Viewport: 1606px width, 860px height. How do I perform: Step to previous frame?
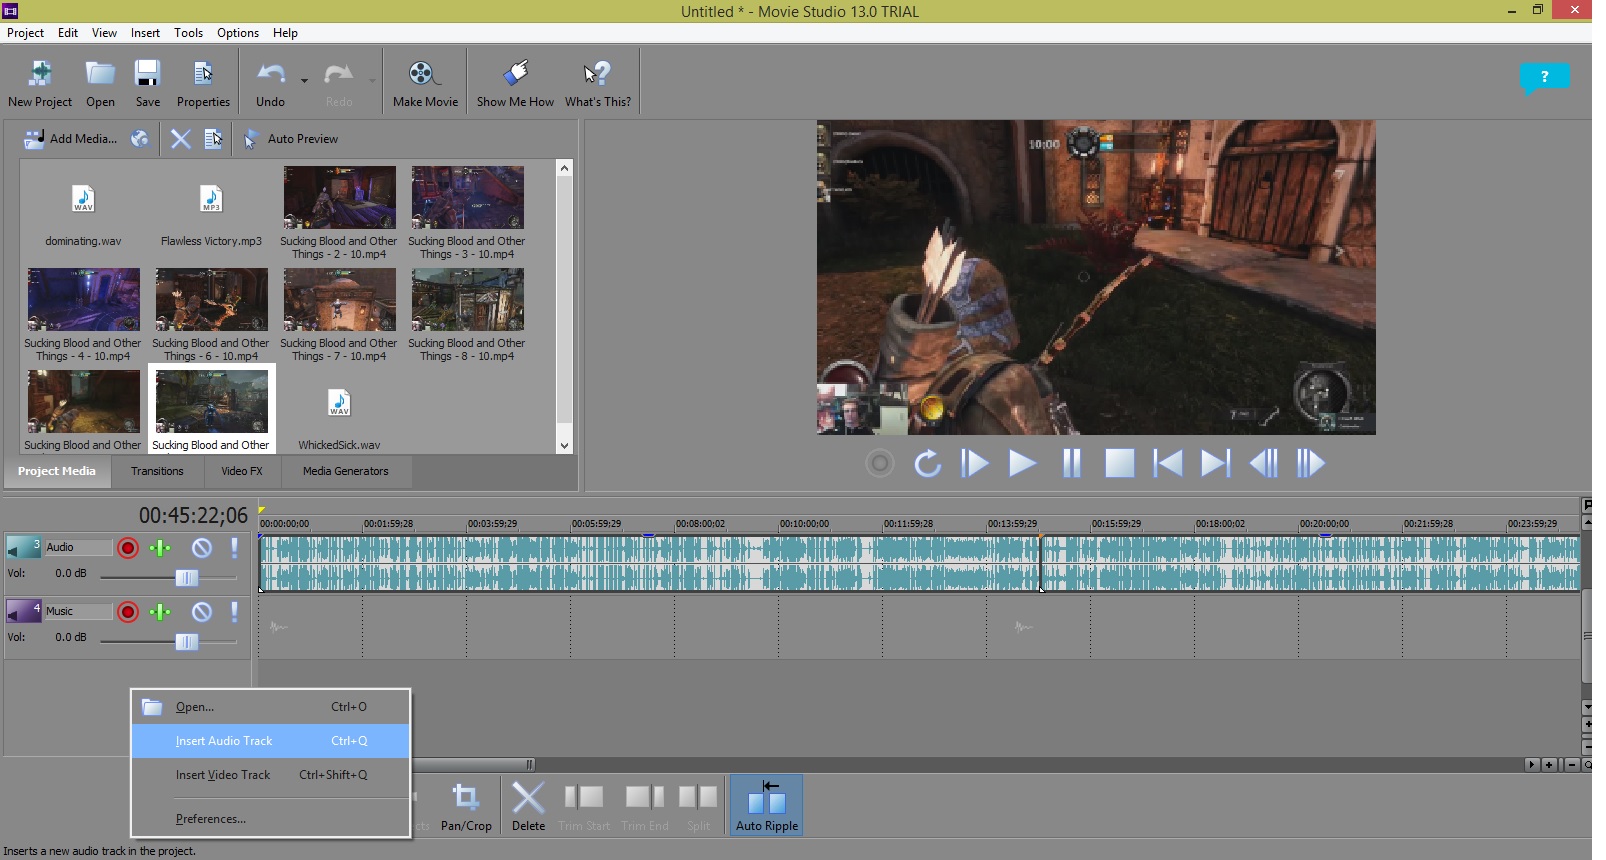point(1263,464)
